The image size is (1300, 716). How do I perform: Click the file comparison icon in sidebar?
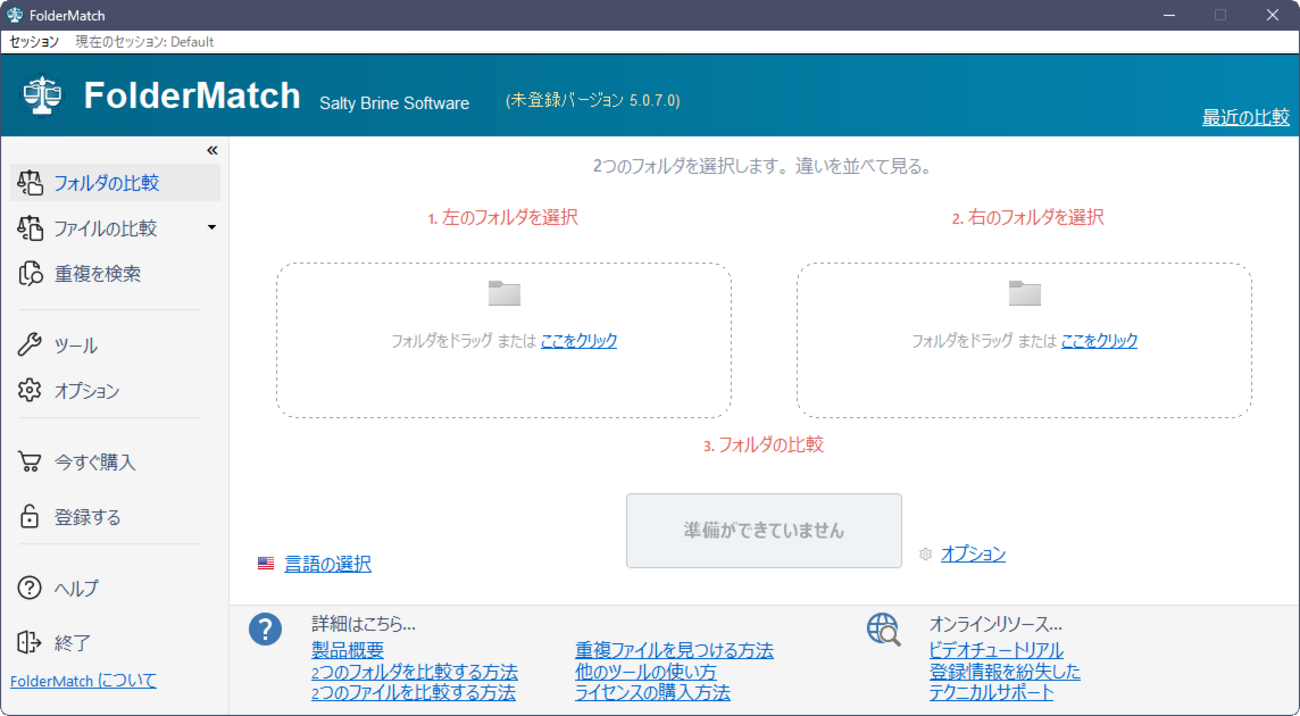coord(30,228)
